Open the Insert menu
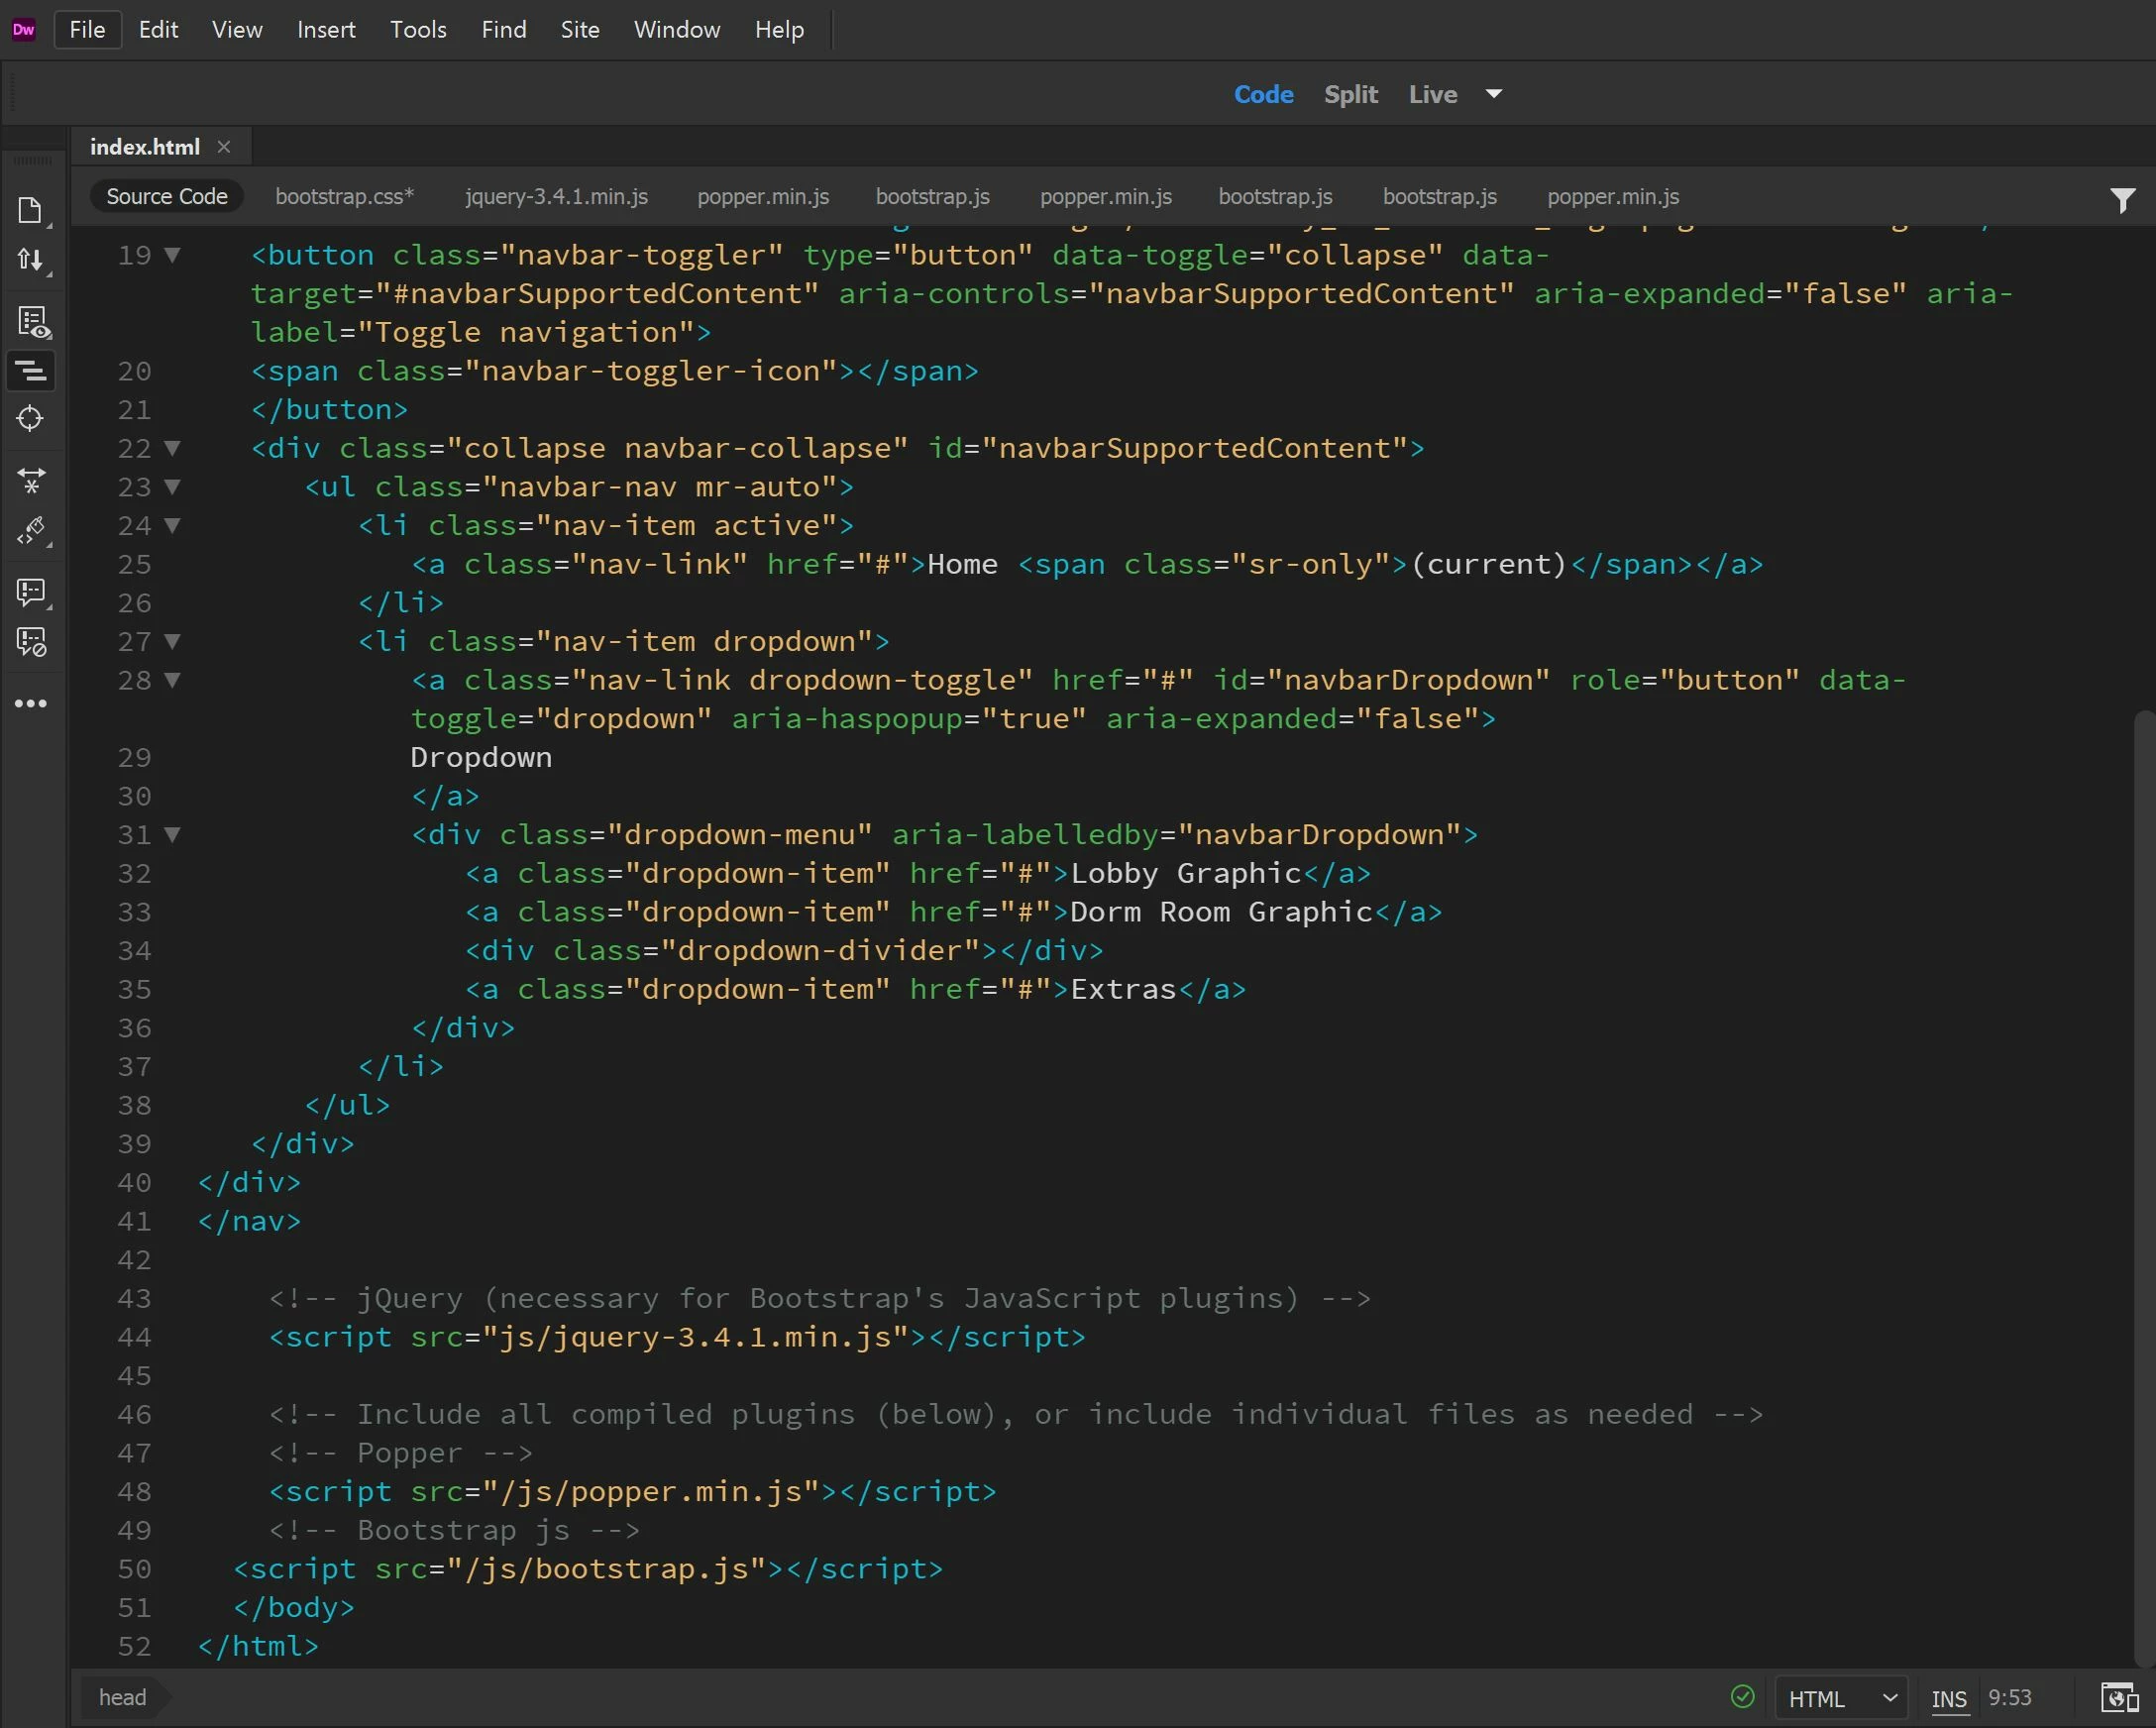This screenshot has height=1728, width=2156. tap(326, 30)
